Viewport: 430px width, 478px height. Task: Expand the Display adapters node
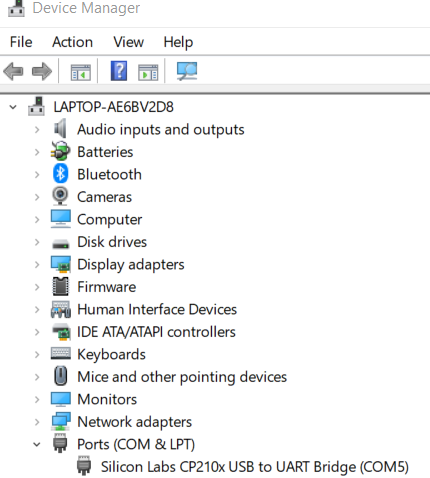[37, 264]
